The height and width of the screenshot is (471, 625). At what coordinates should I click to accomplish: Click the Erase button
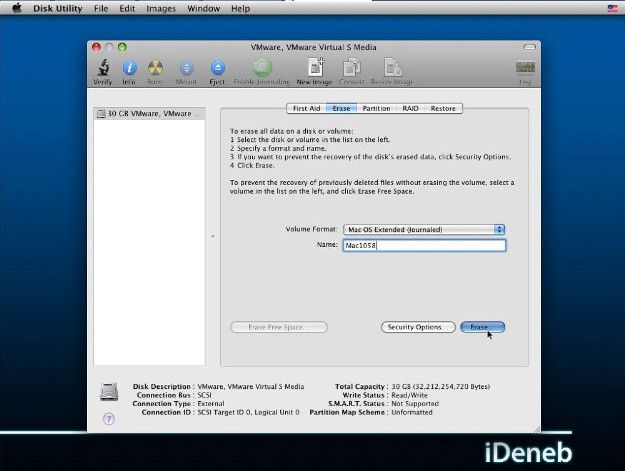(483, 327)
